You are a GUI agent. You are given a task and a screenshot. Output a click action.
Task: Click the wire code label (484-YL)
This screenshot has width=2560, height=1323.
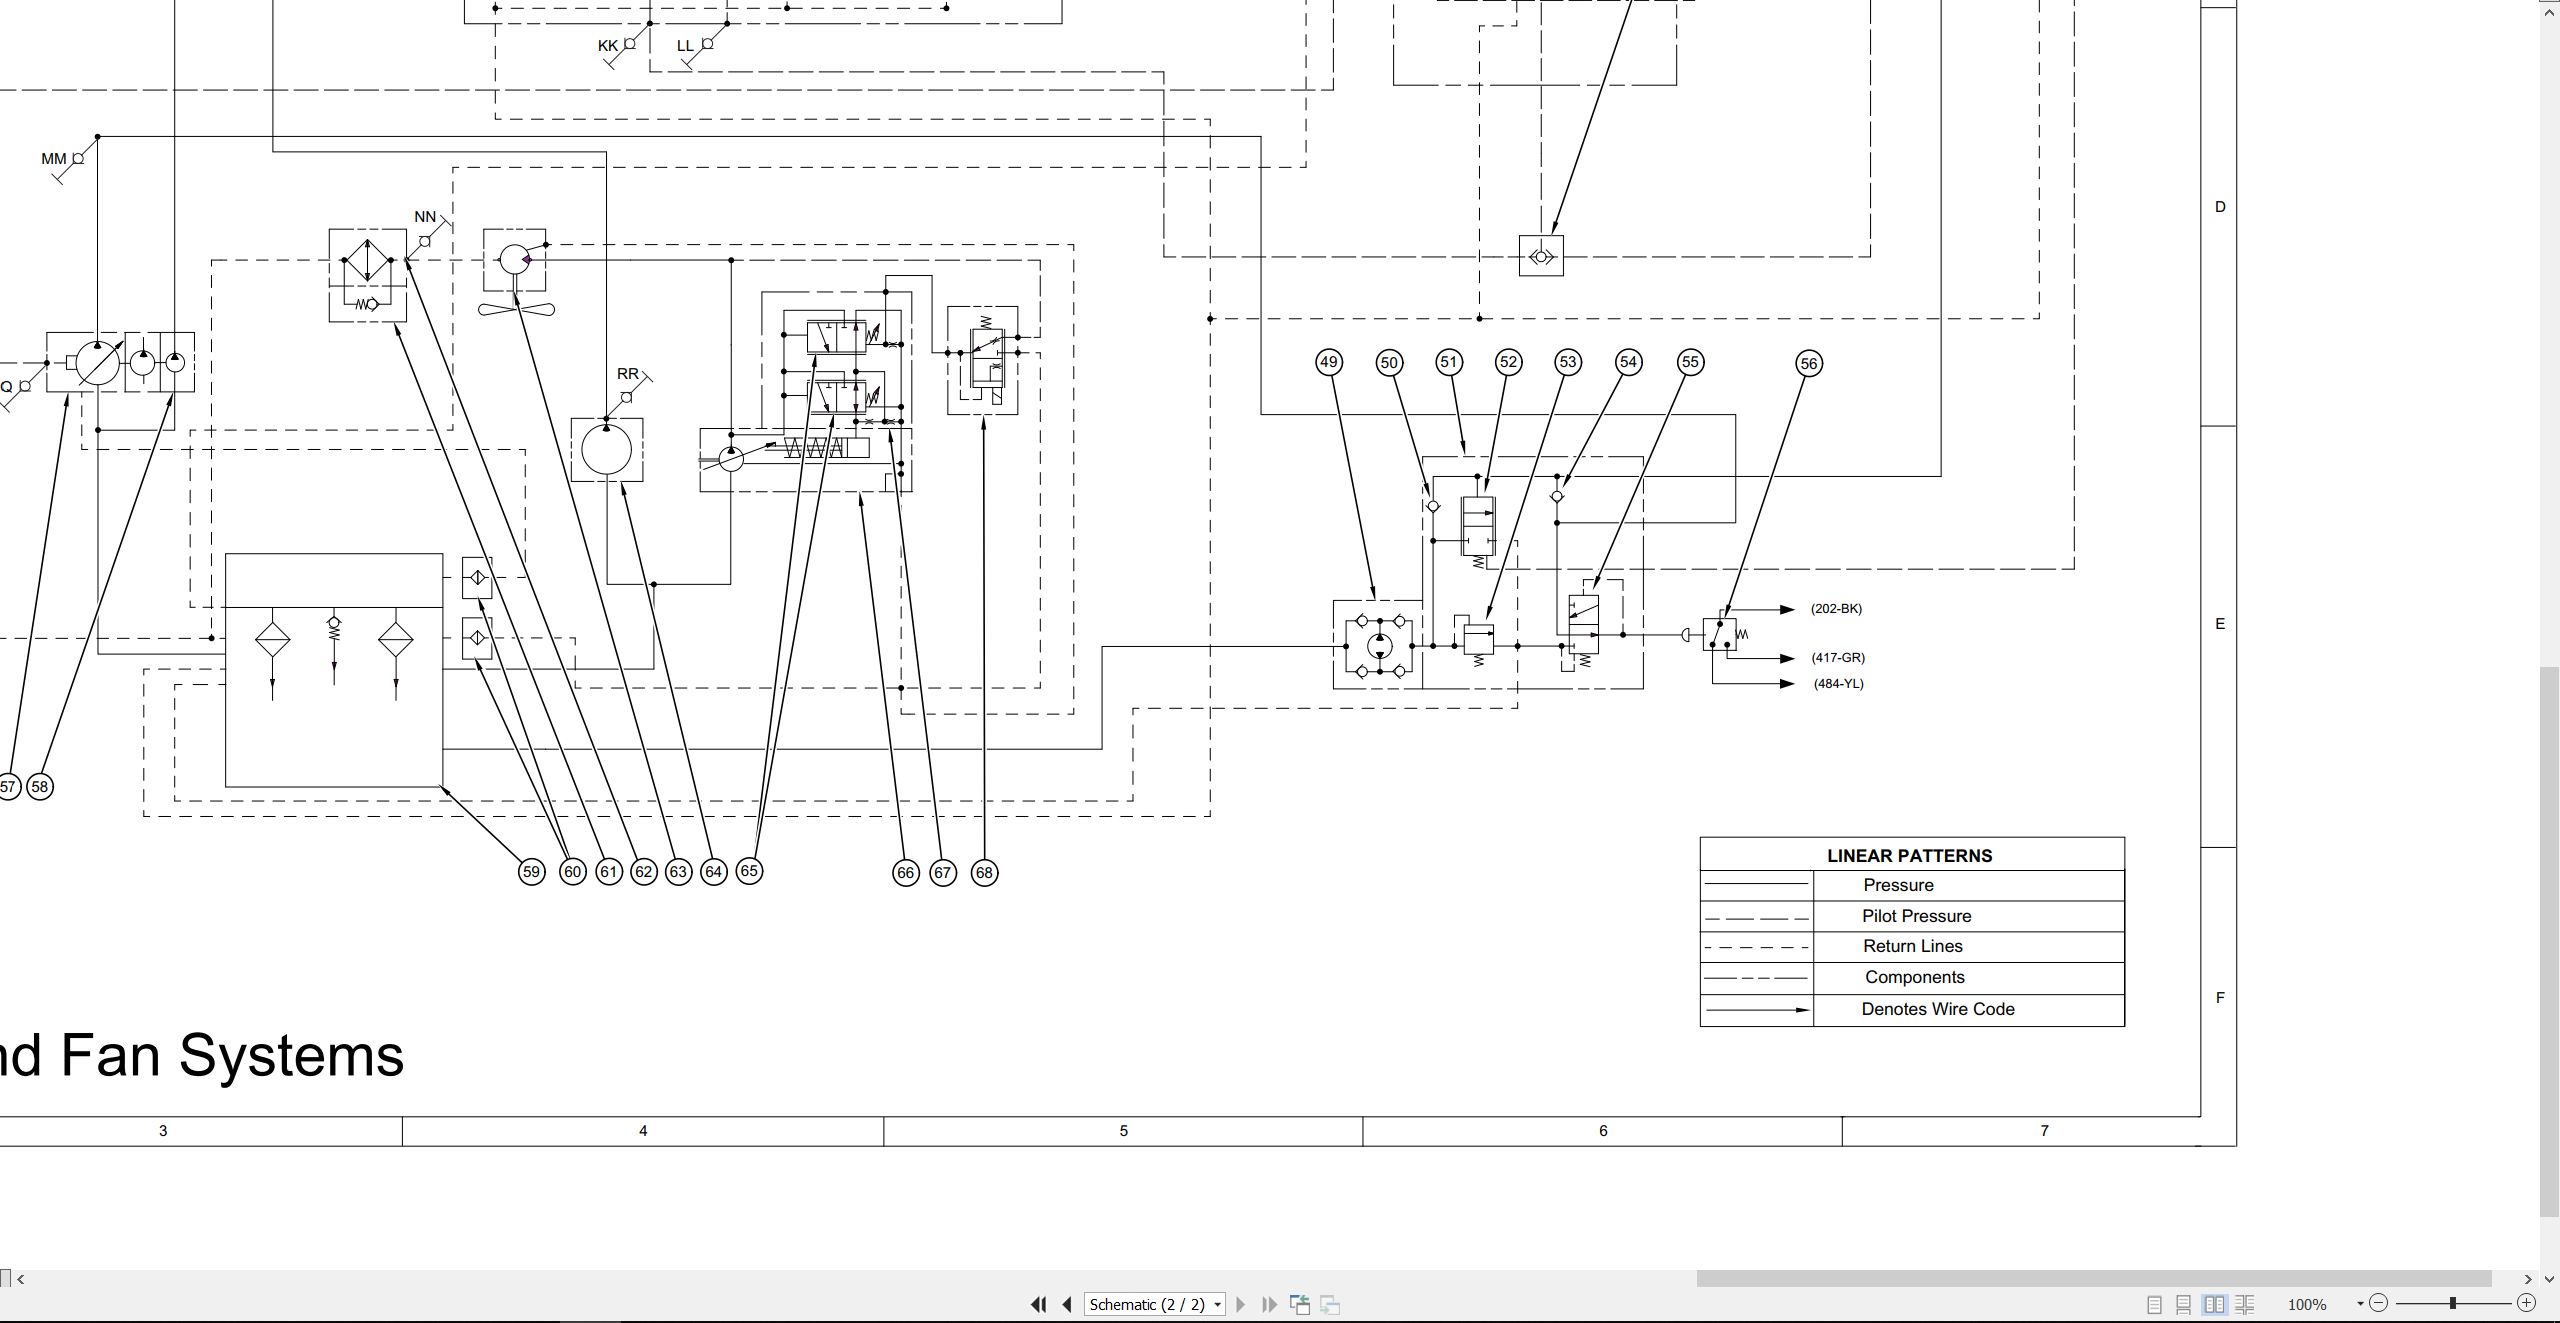coord(1839,684)
